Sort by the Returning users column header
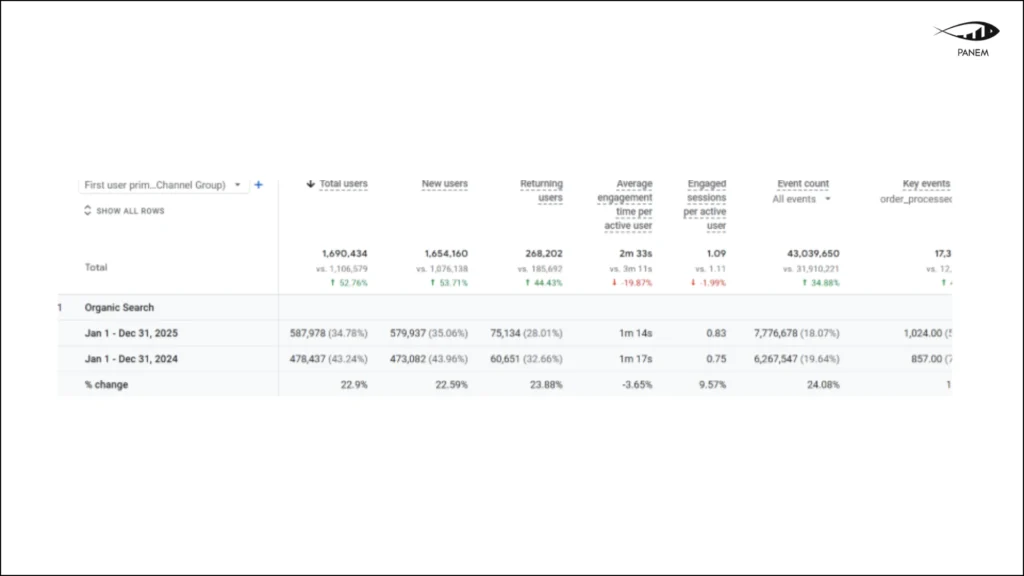 [541, 191]
